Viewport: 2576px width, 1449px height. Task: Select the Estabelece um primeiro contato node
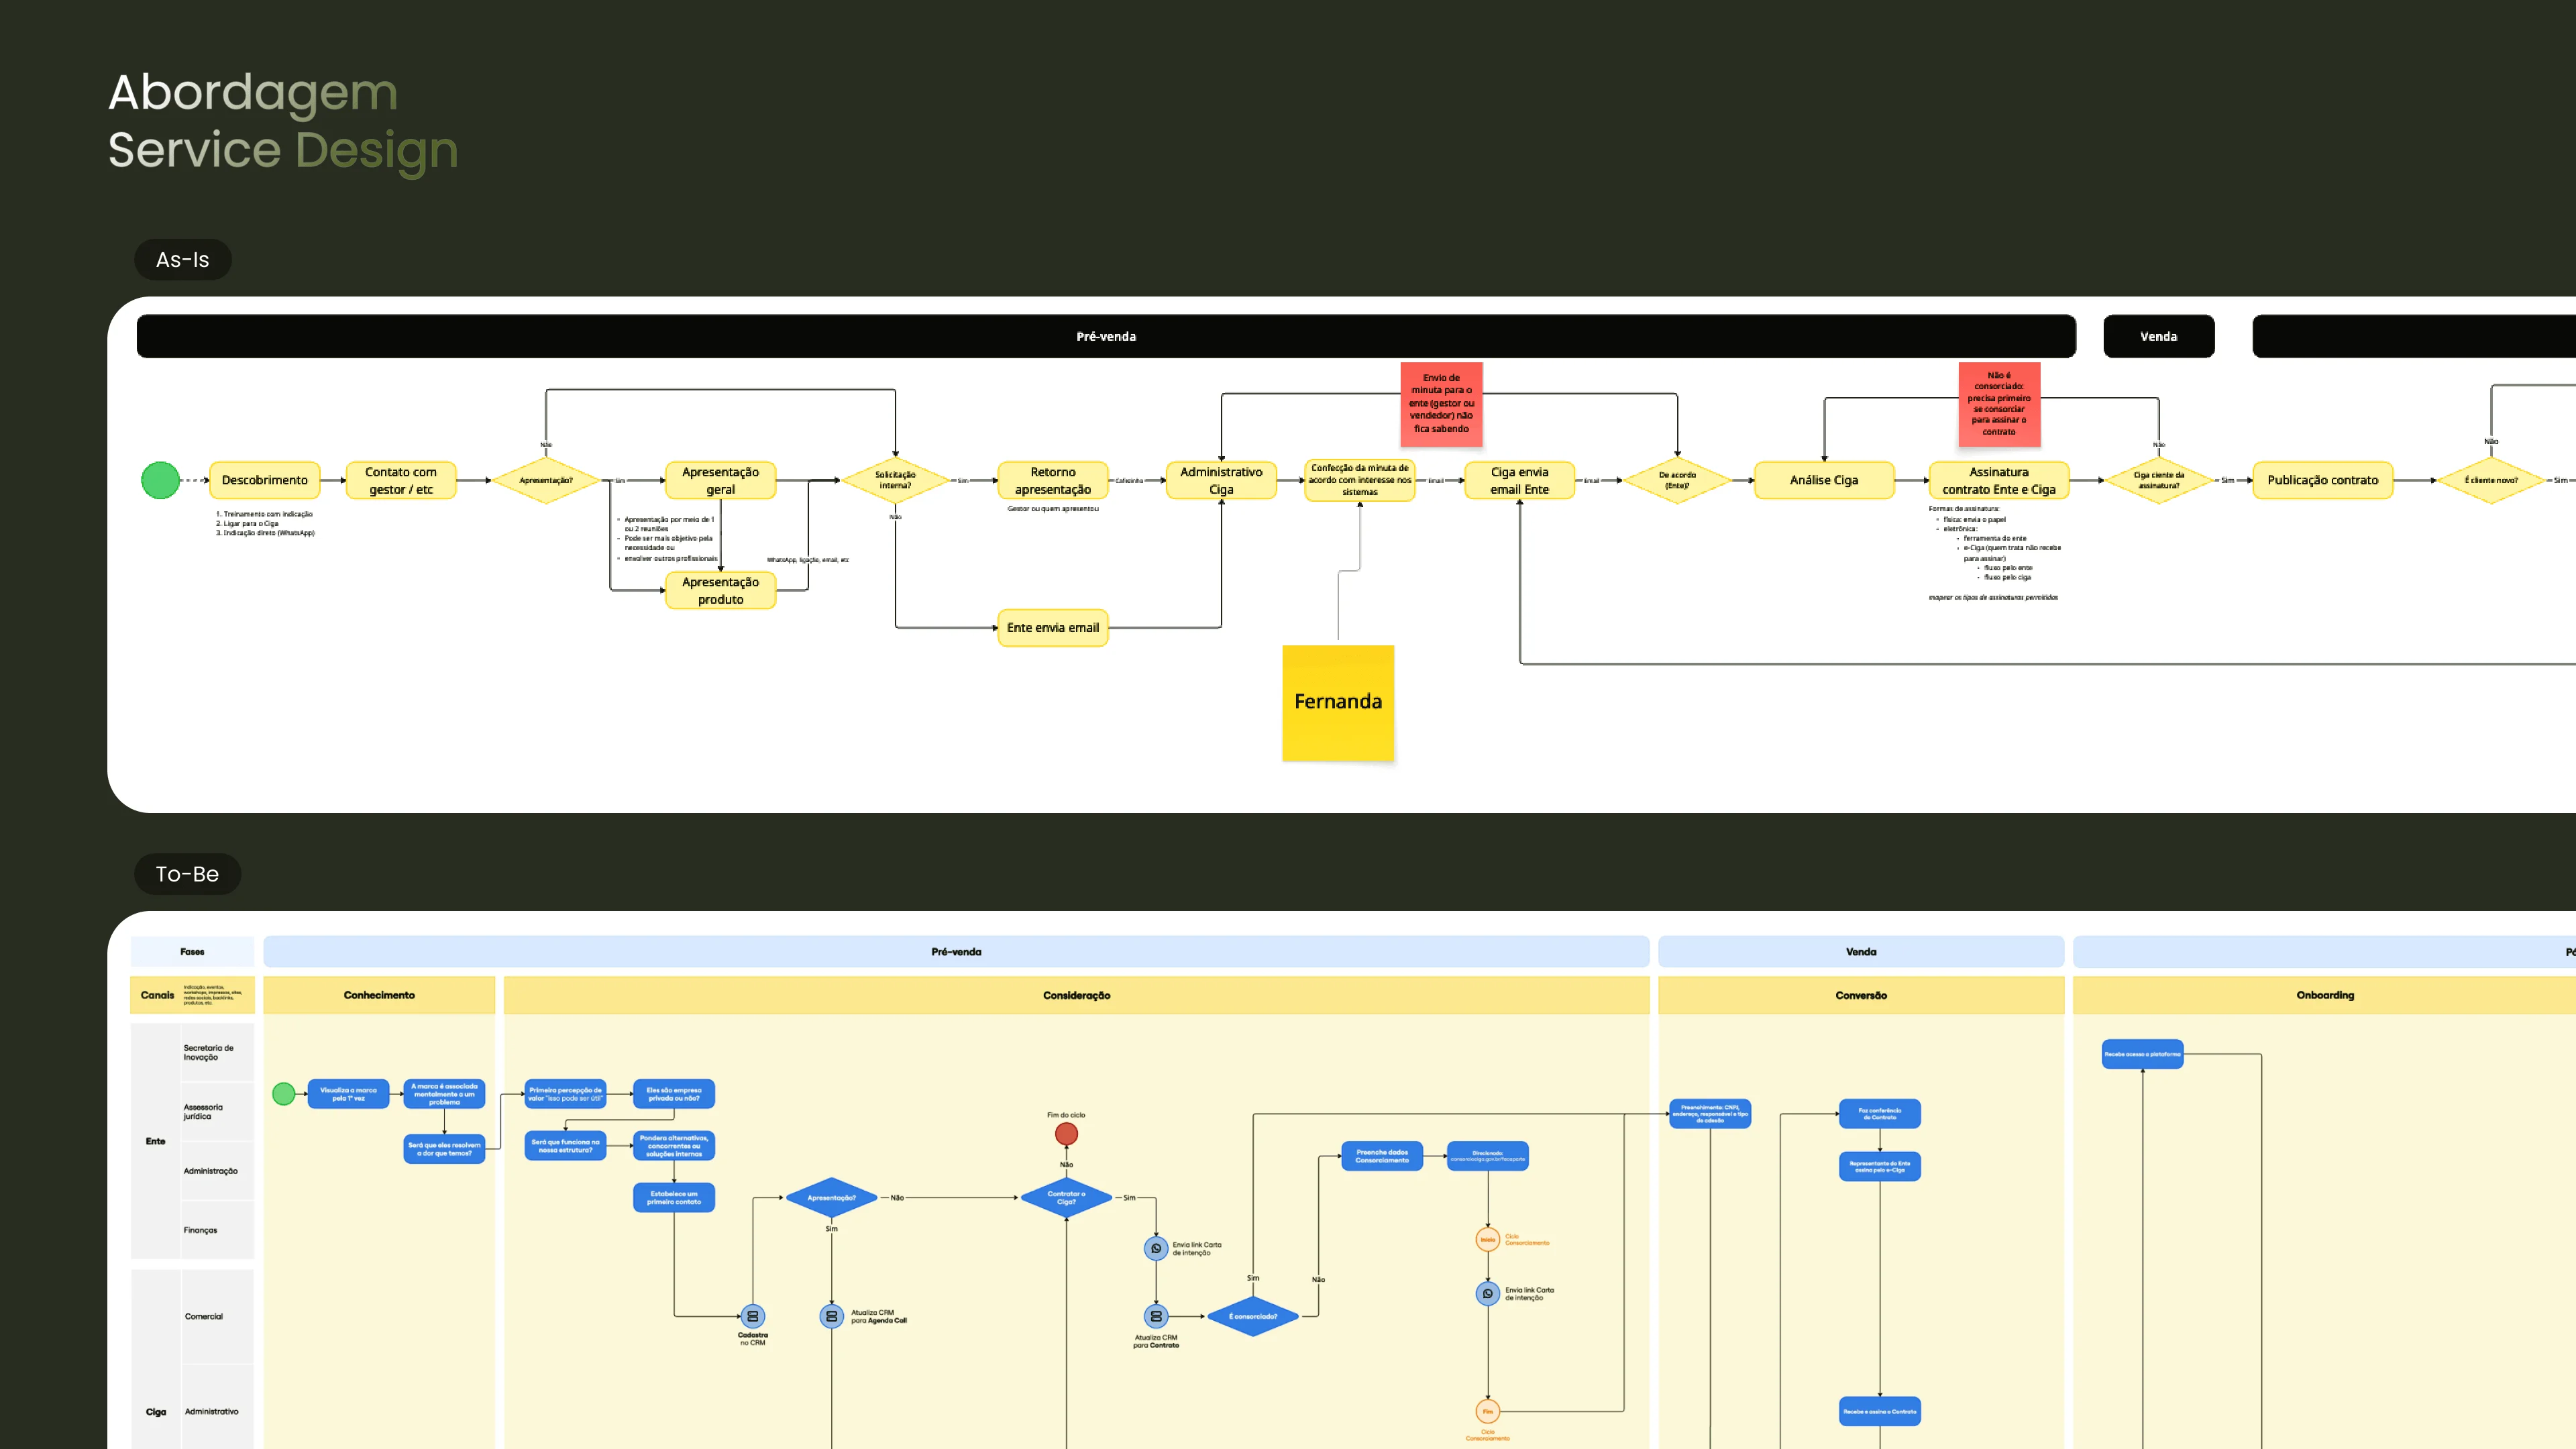click(x=674, y=1198)
